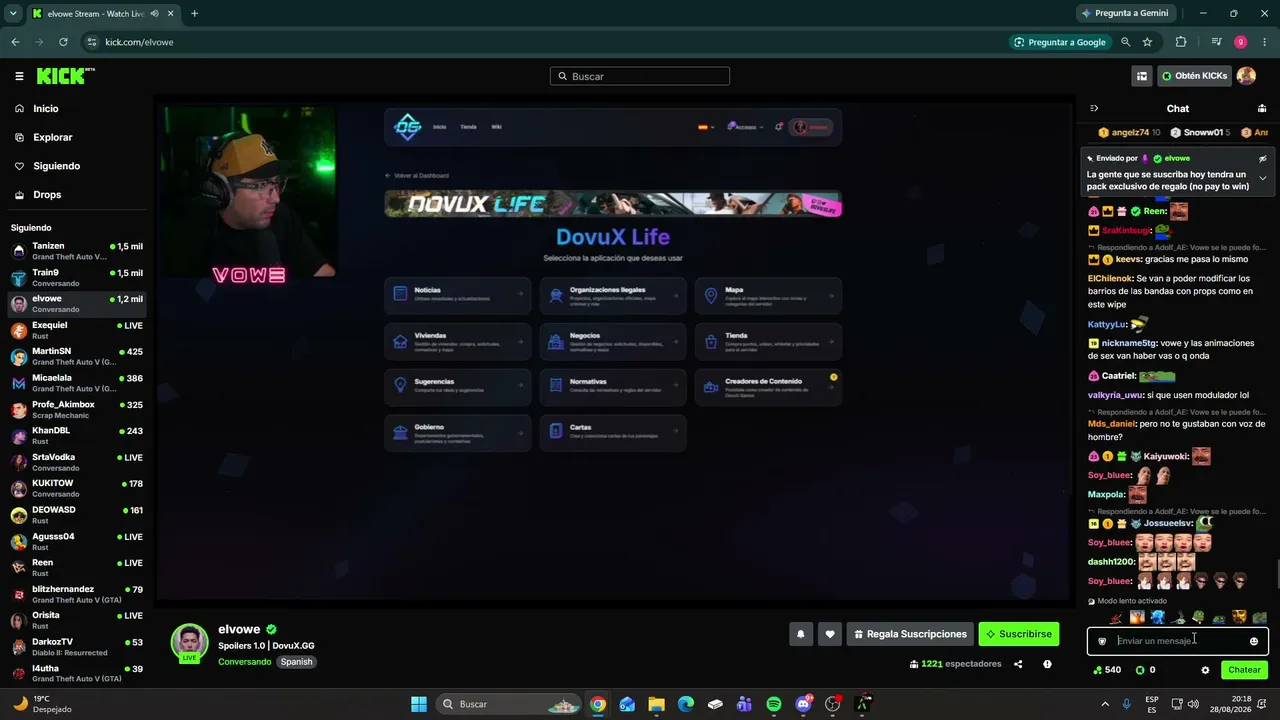Expand the pinned message from elvowe
This screenshot has width=1280, height=720.
pyautogui.click(x=1262, y=178)
